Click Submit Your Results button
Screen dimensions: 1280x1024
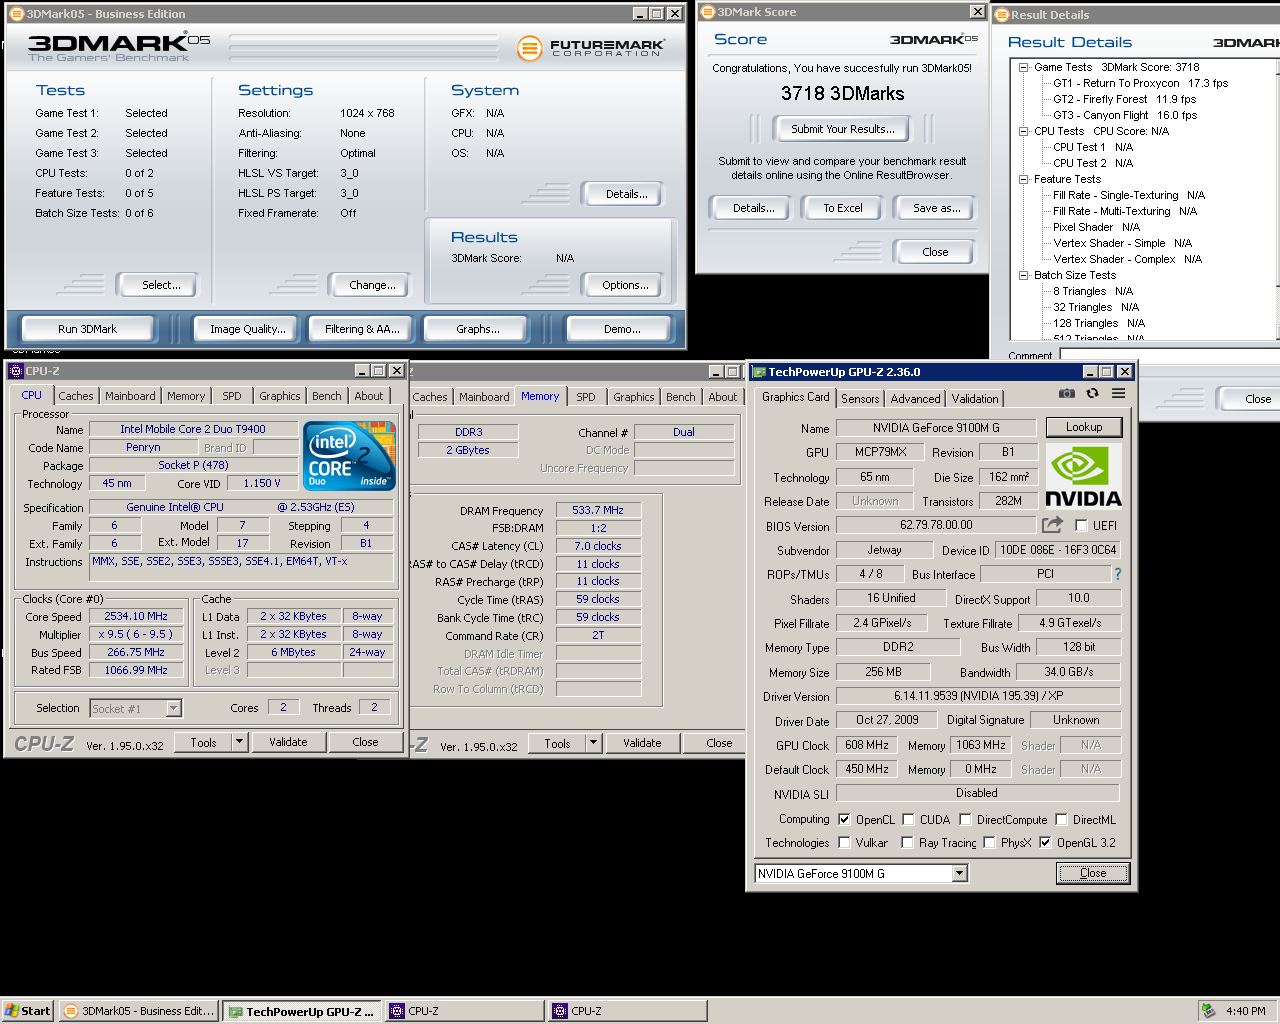coord(843,129)
